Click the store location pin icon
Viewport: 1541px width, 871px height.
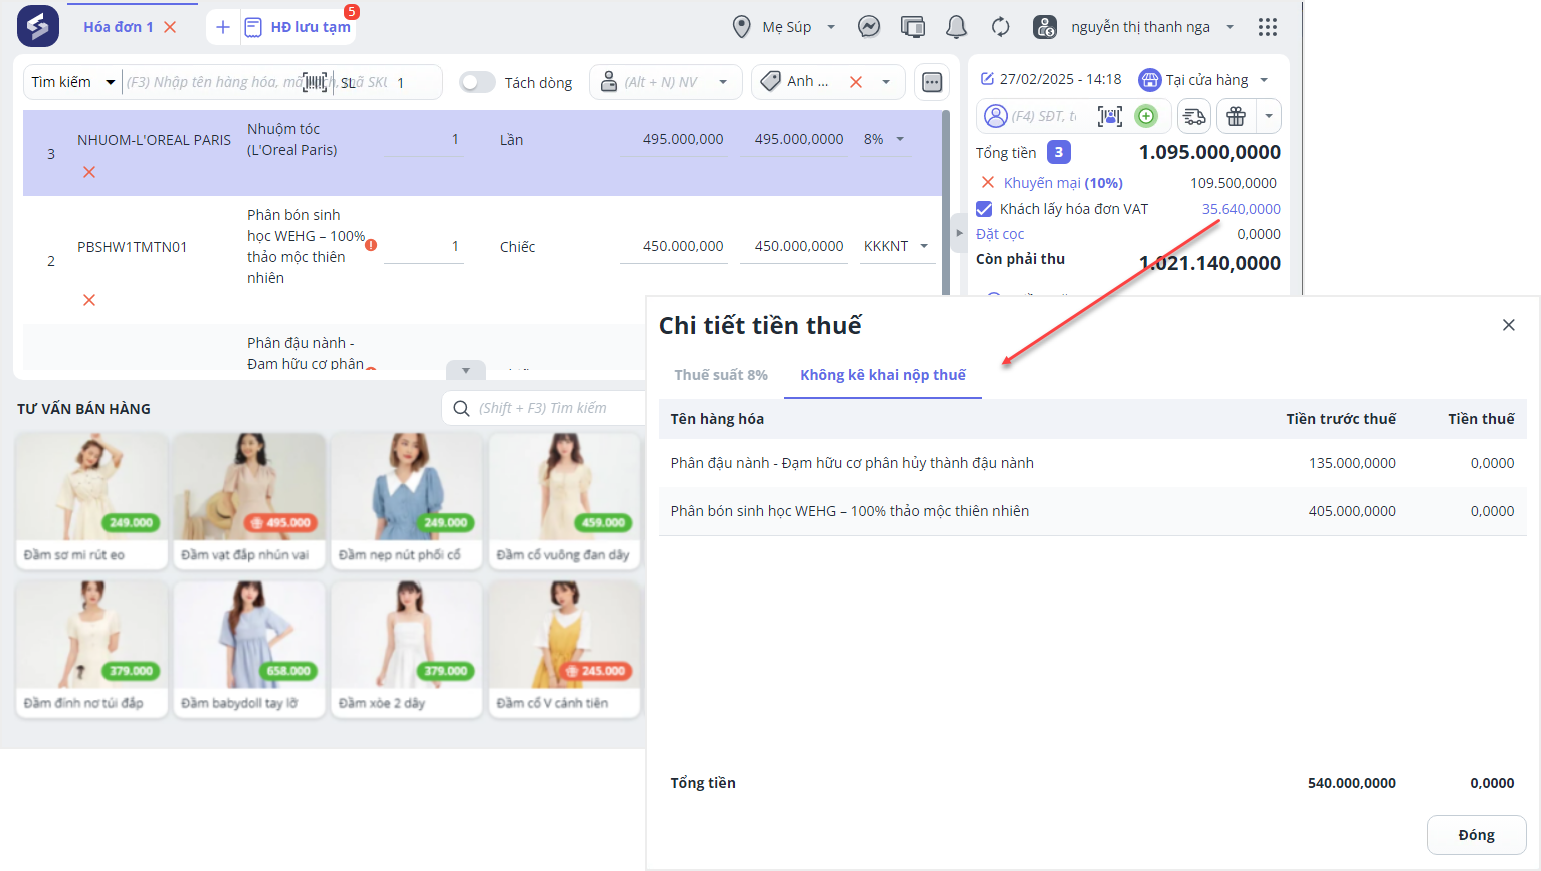click(x=741, y=27)
